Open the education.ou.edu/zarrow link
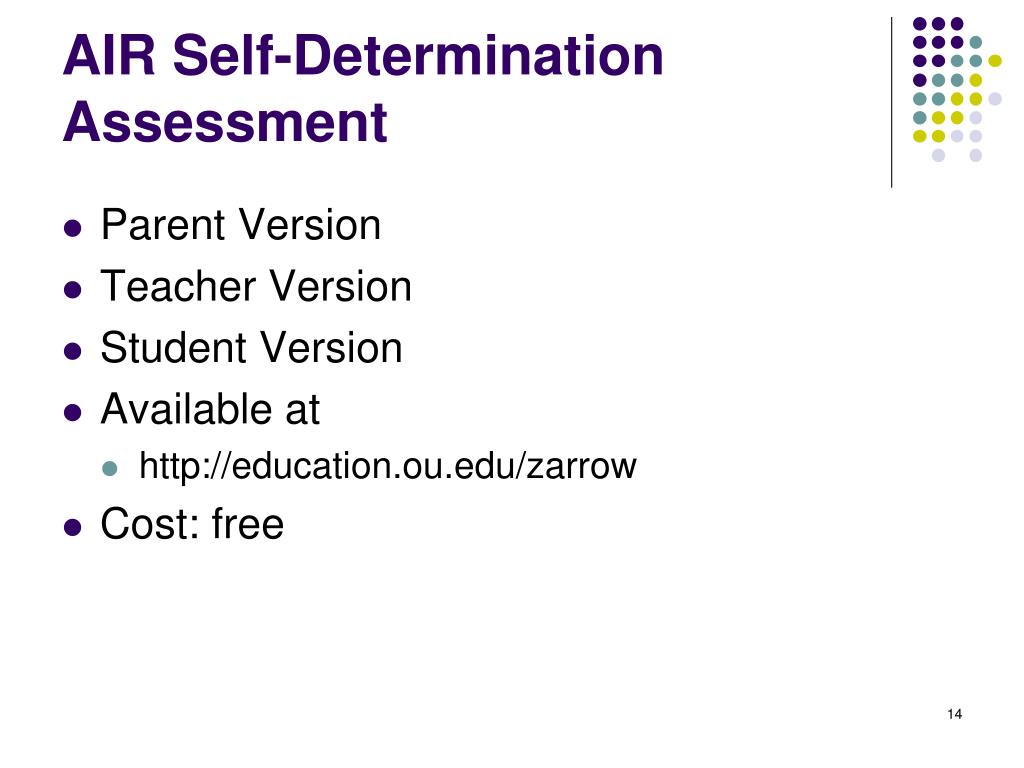This screenshot has width=1024, height=768. (387, 466)
